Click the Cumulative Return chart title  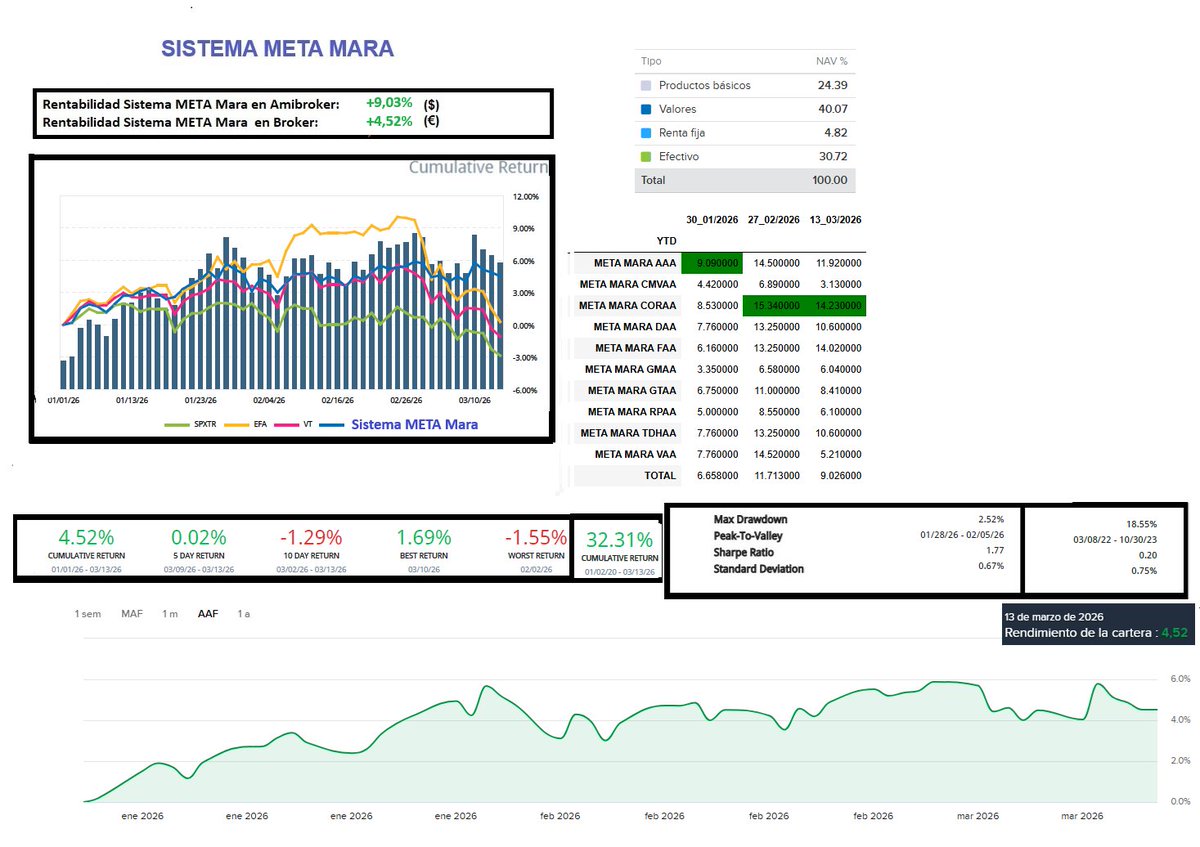point(479,167)
